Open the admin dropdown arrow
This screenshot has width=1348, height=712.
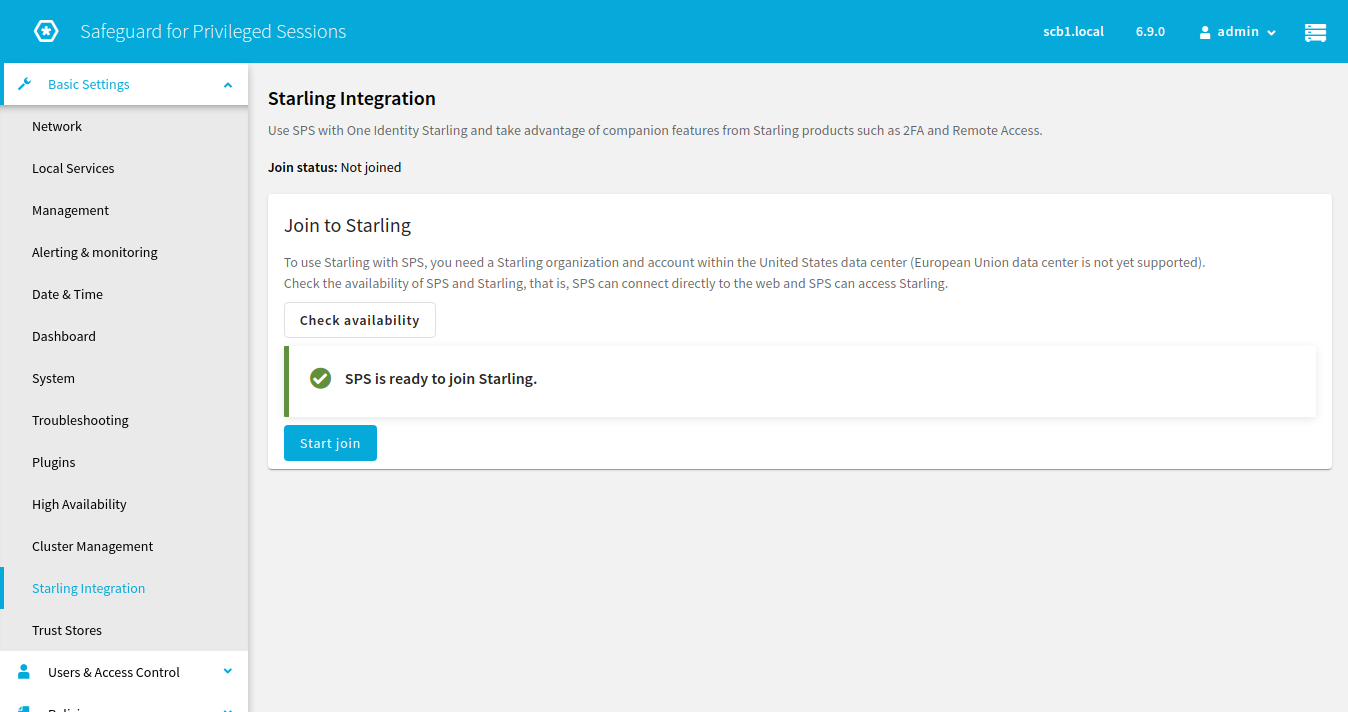pyautogui.click(x=1272, y=33)
